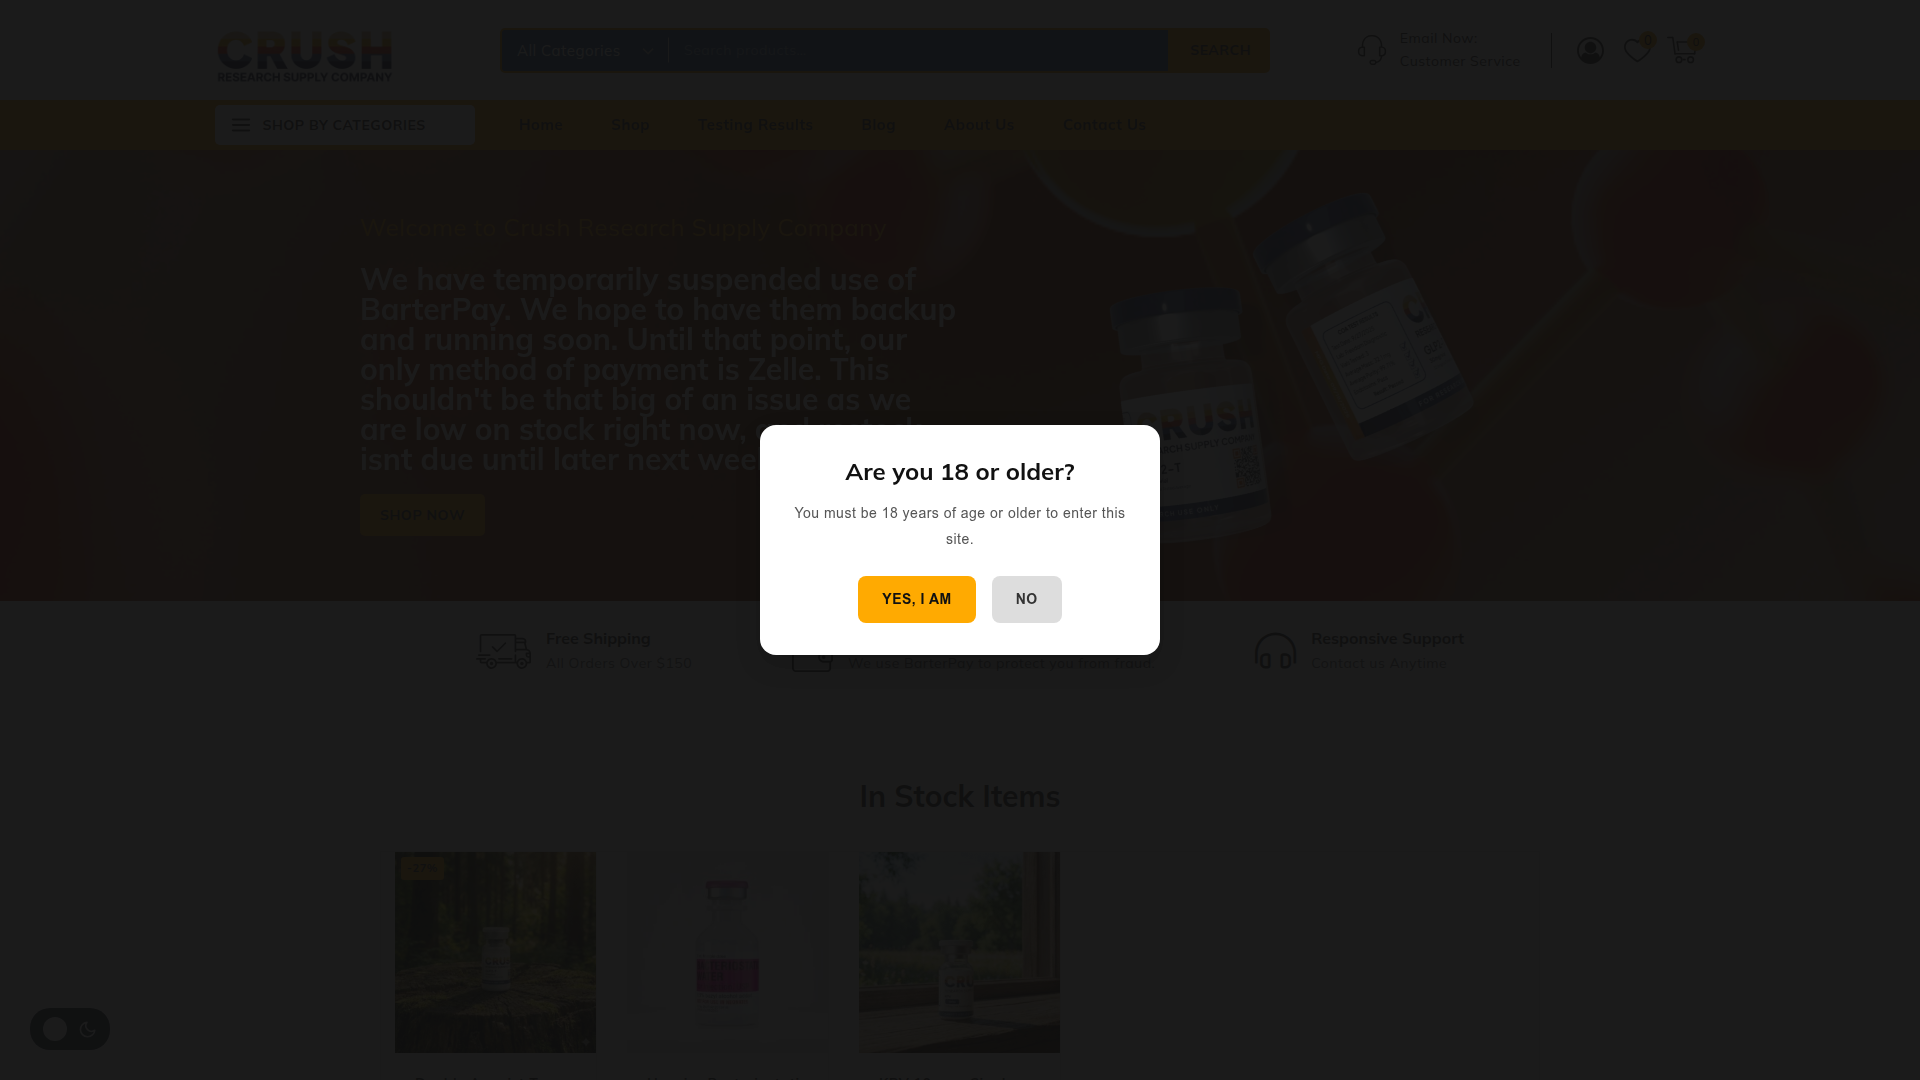Confirm age with Yes, I Am
The width and height of the screenshot is (1920, 1080).
click(x=917, y=599)
